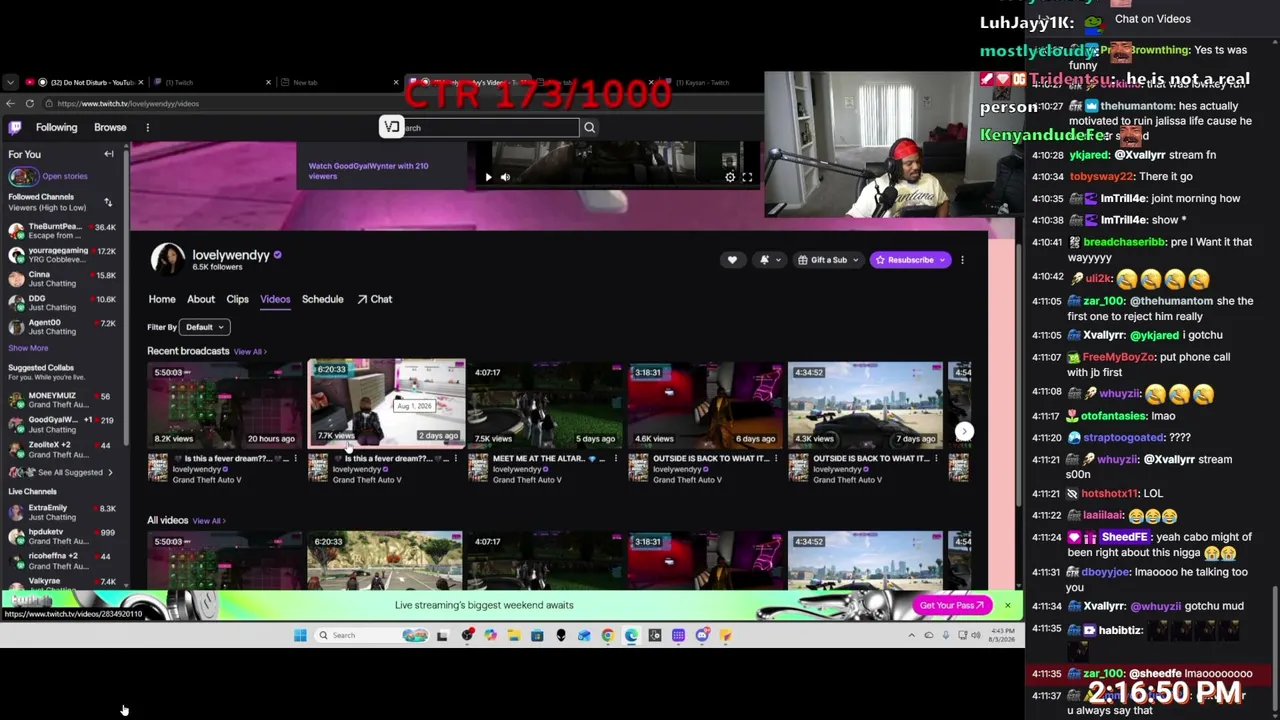Image resolution: width=1280 pixels, height=720 pixels.
Task: Click the browser address bar URL
Action: (x=128, y=104)
